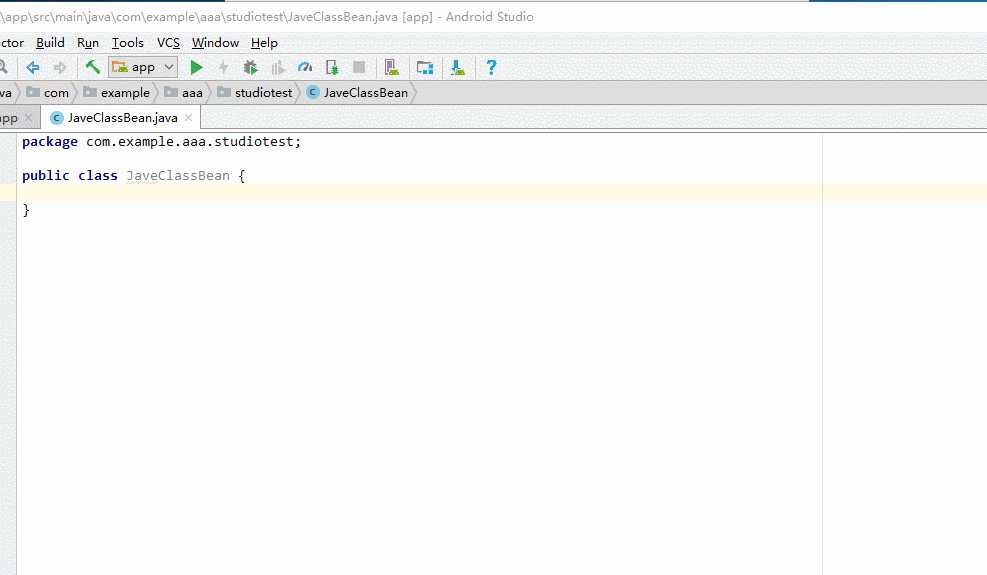Click the Make Project hammer icon
The image size is (987, 575).
93,67
